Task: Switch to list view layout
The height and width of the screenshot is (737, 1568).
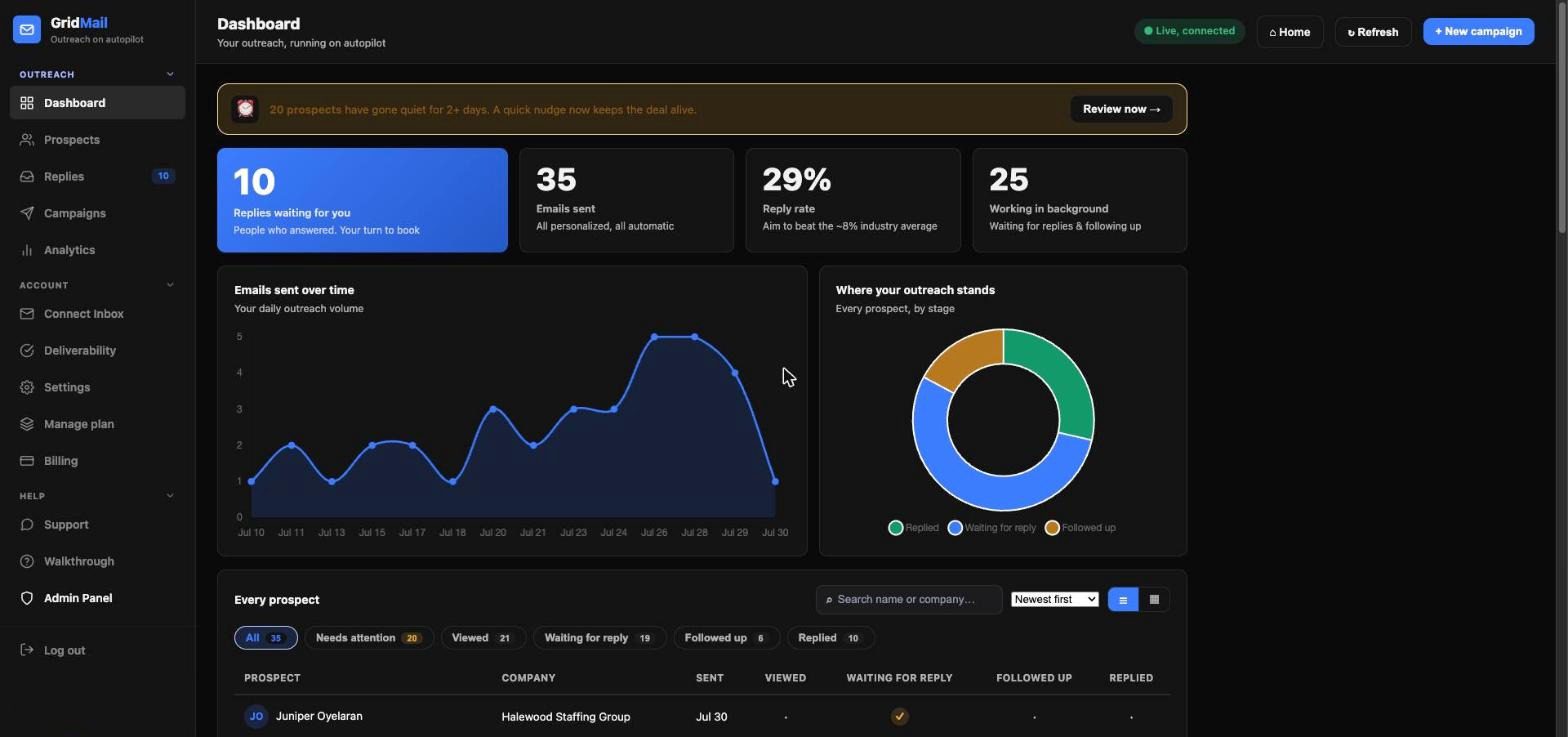Action: [1123, 600]
